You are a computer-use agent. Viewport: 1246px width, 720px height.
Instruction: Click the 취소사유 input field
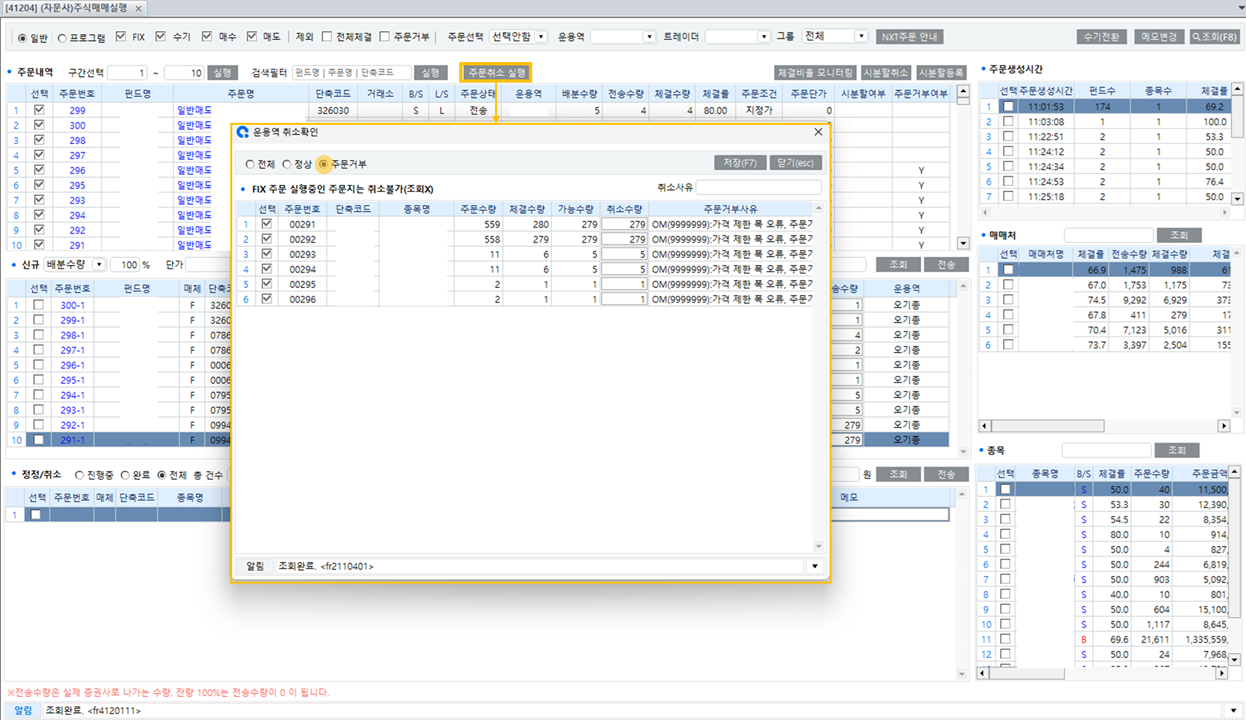click(x=758, y=187)
